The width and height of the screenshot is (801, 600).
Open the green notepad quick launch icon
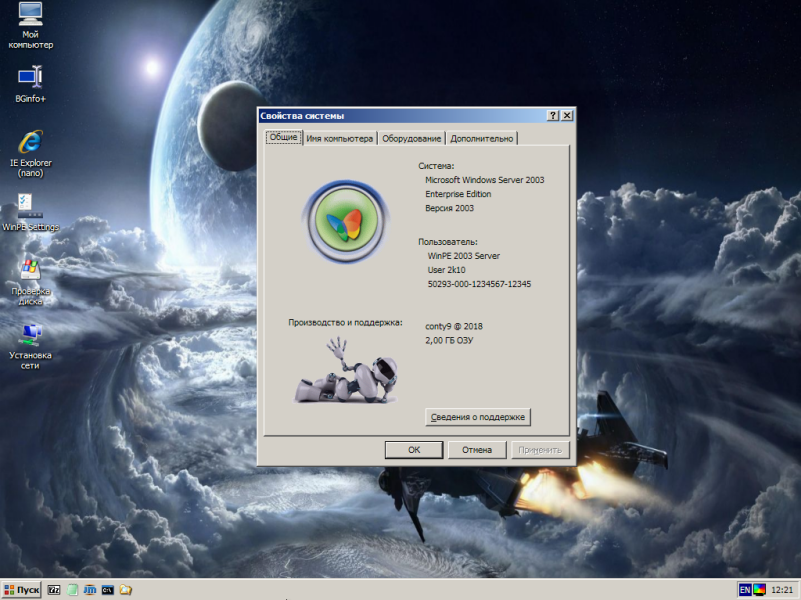(x=72, y=590)
